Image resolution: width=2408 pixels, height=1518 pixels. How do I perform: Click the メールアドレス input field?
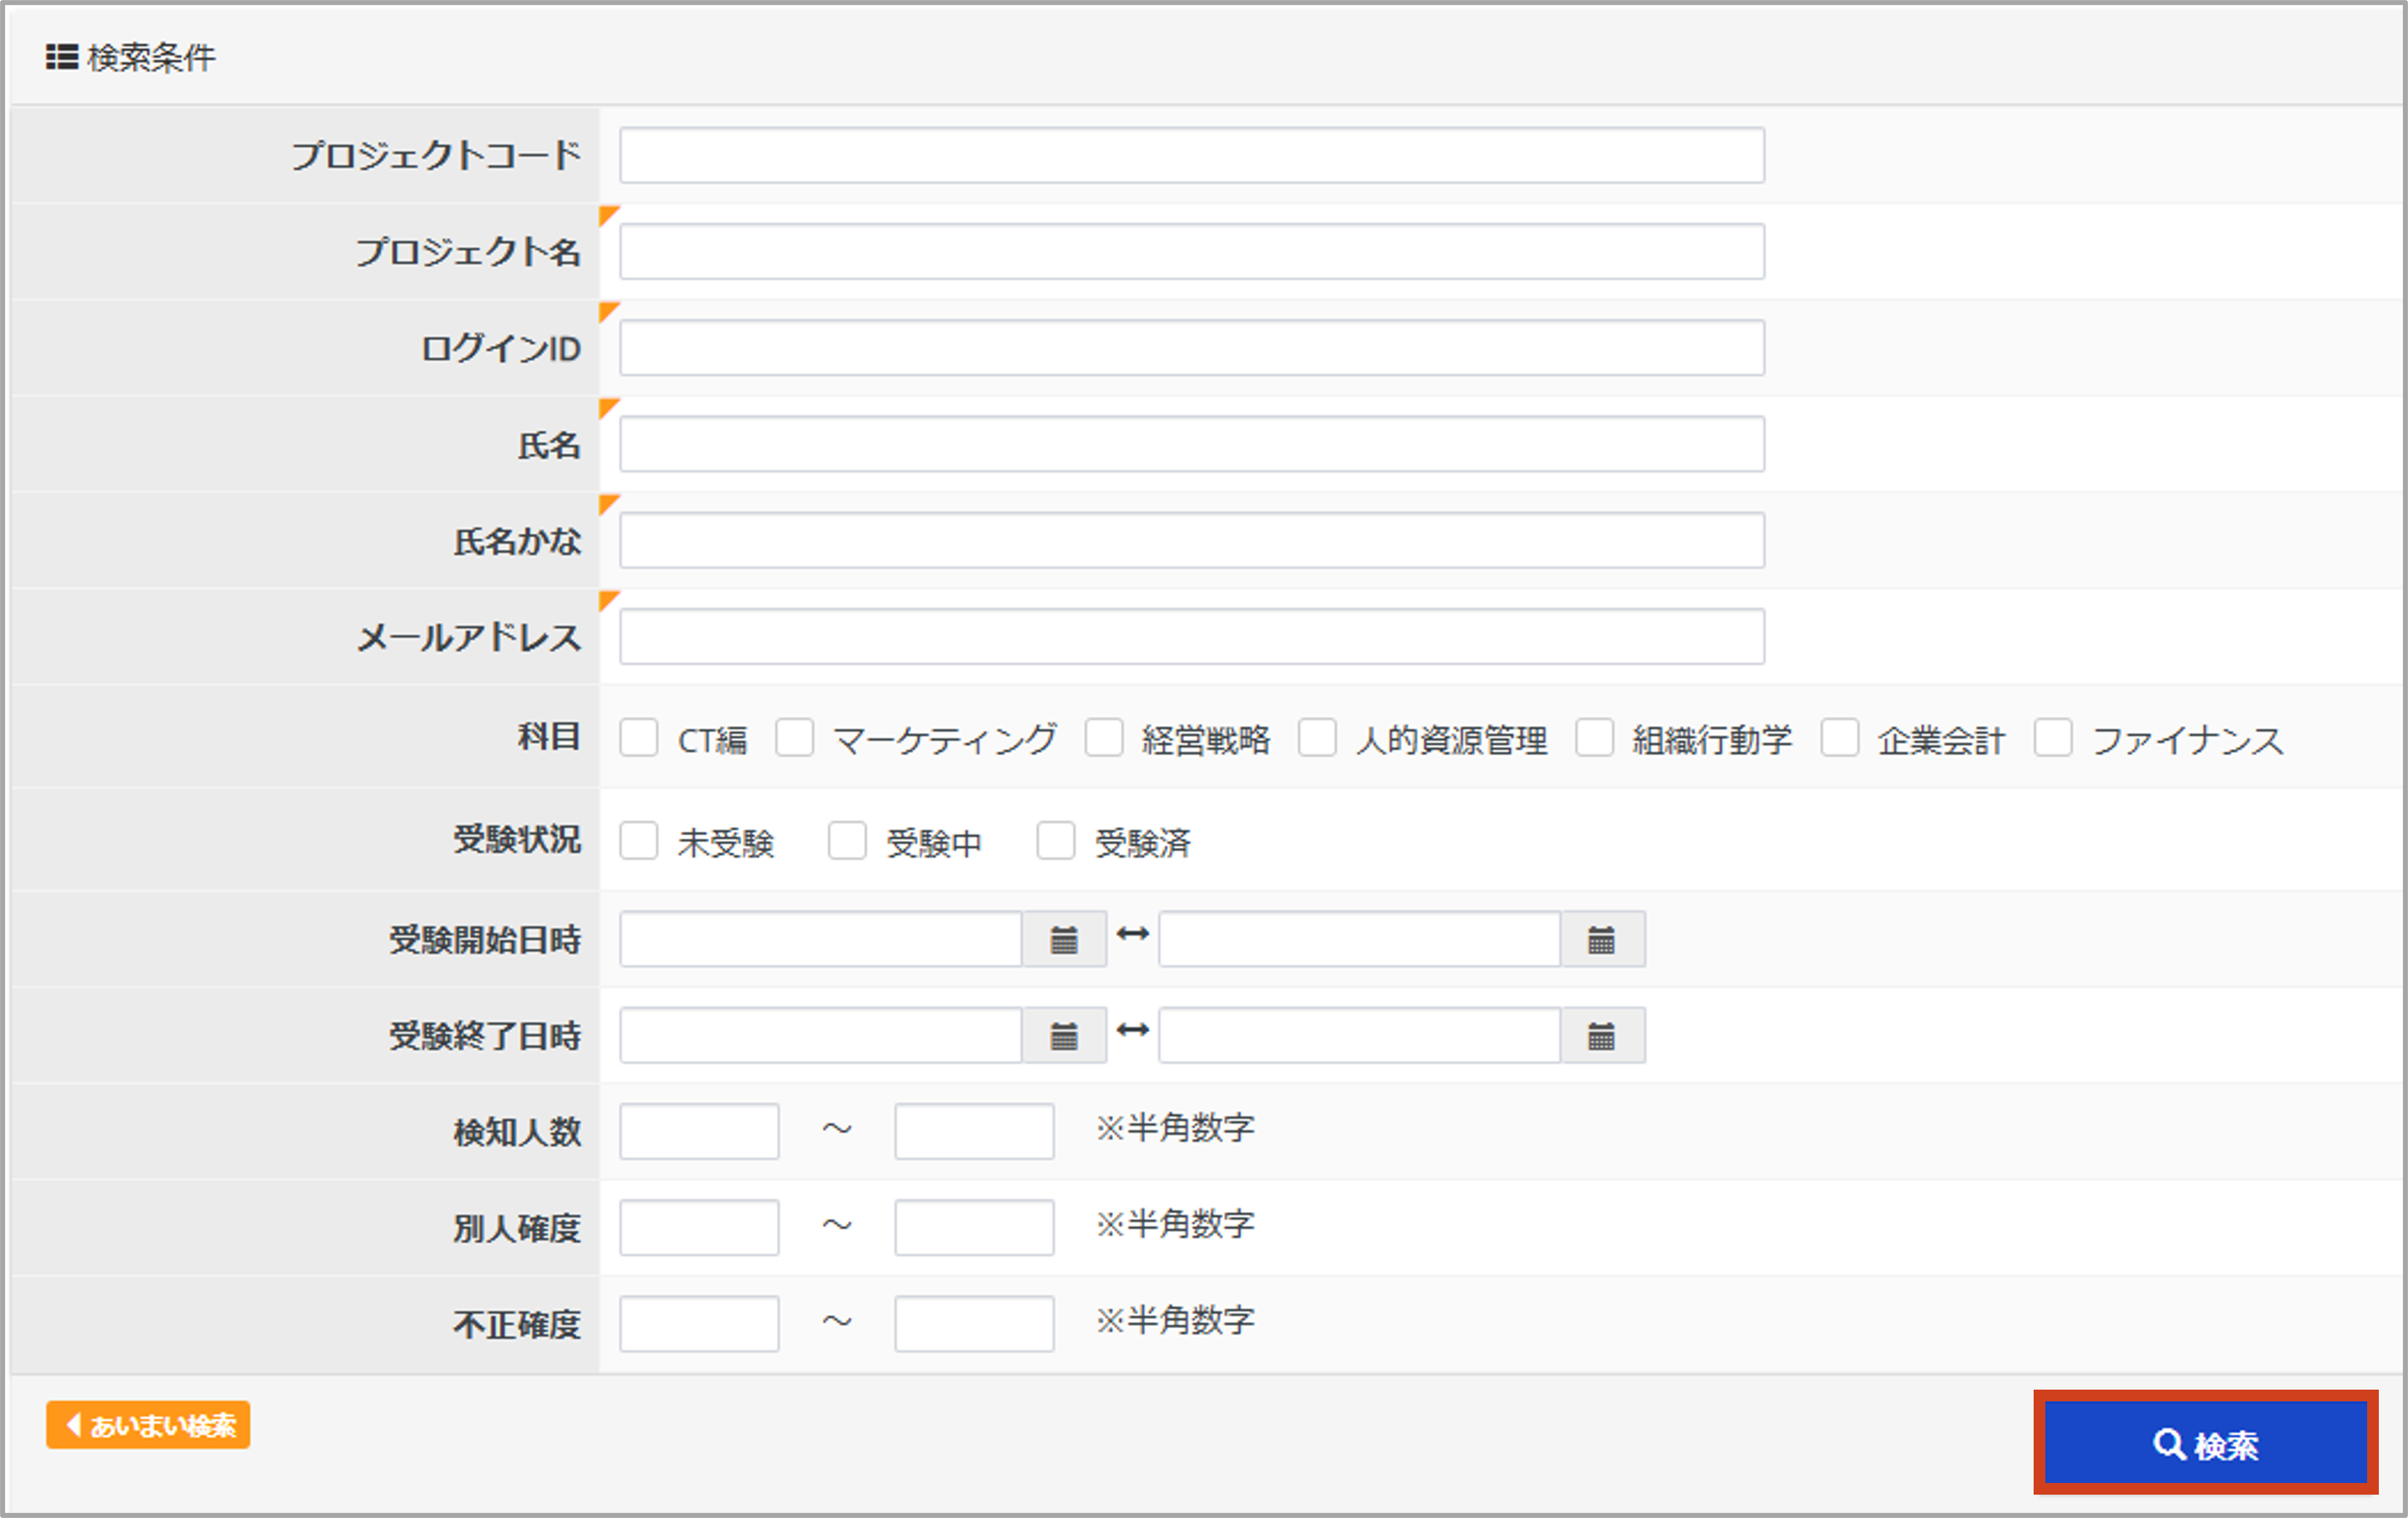coord(1190,636)
